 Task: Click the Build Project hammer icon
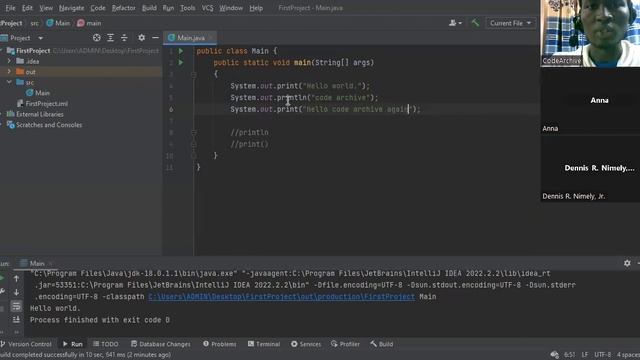(x=475, y=23)
